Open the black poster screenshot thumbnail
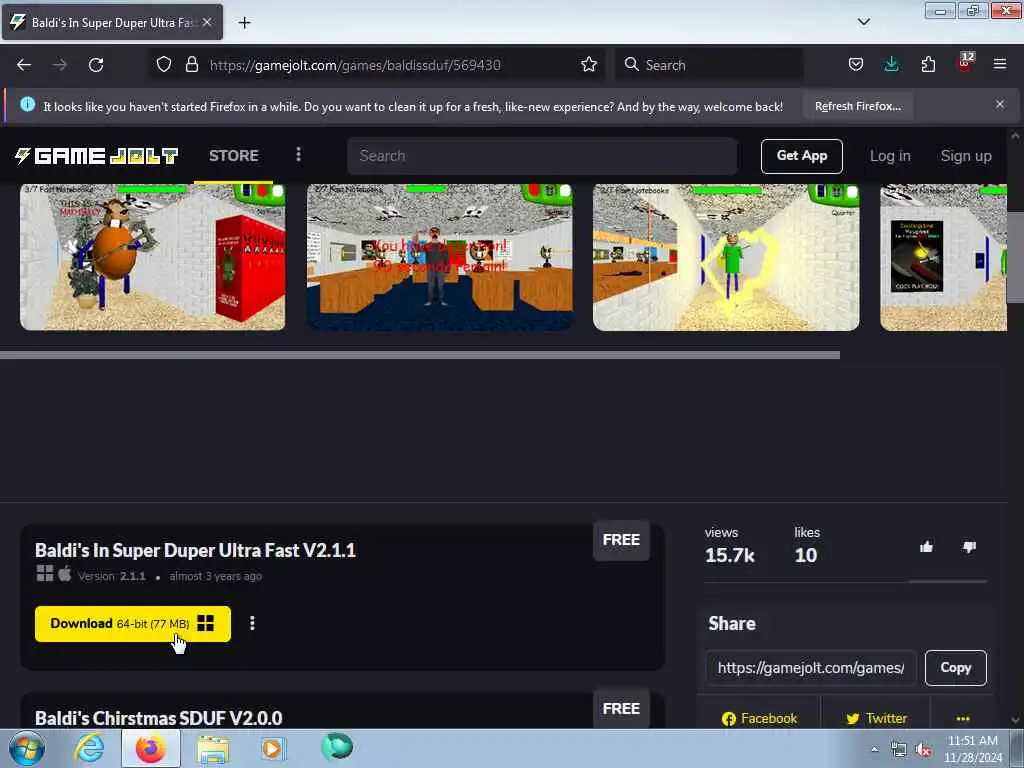1024x768 pixels. point(944,257)
